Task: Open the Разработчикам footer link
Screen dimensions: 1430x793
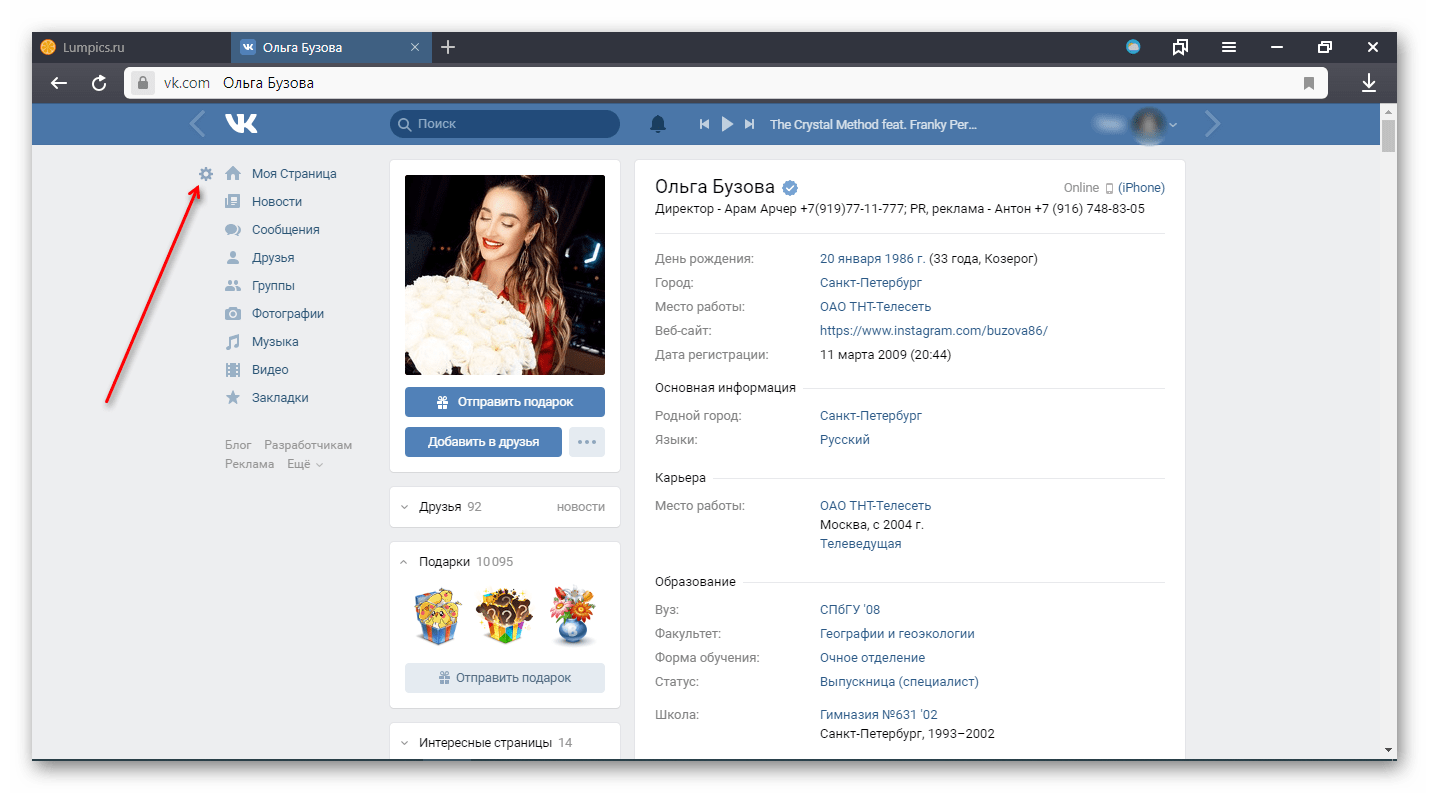Action: 308,445
